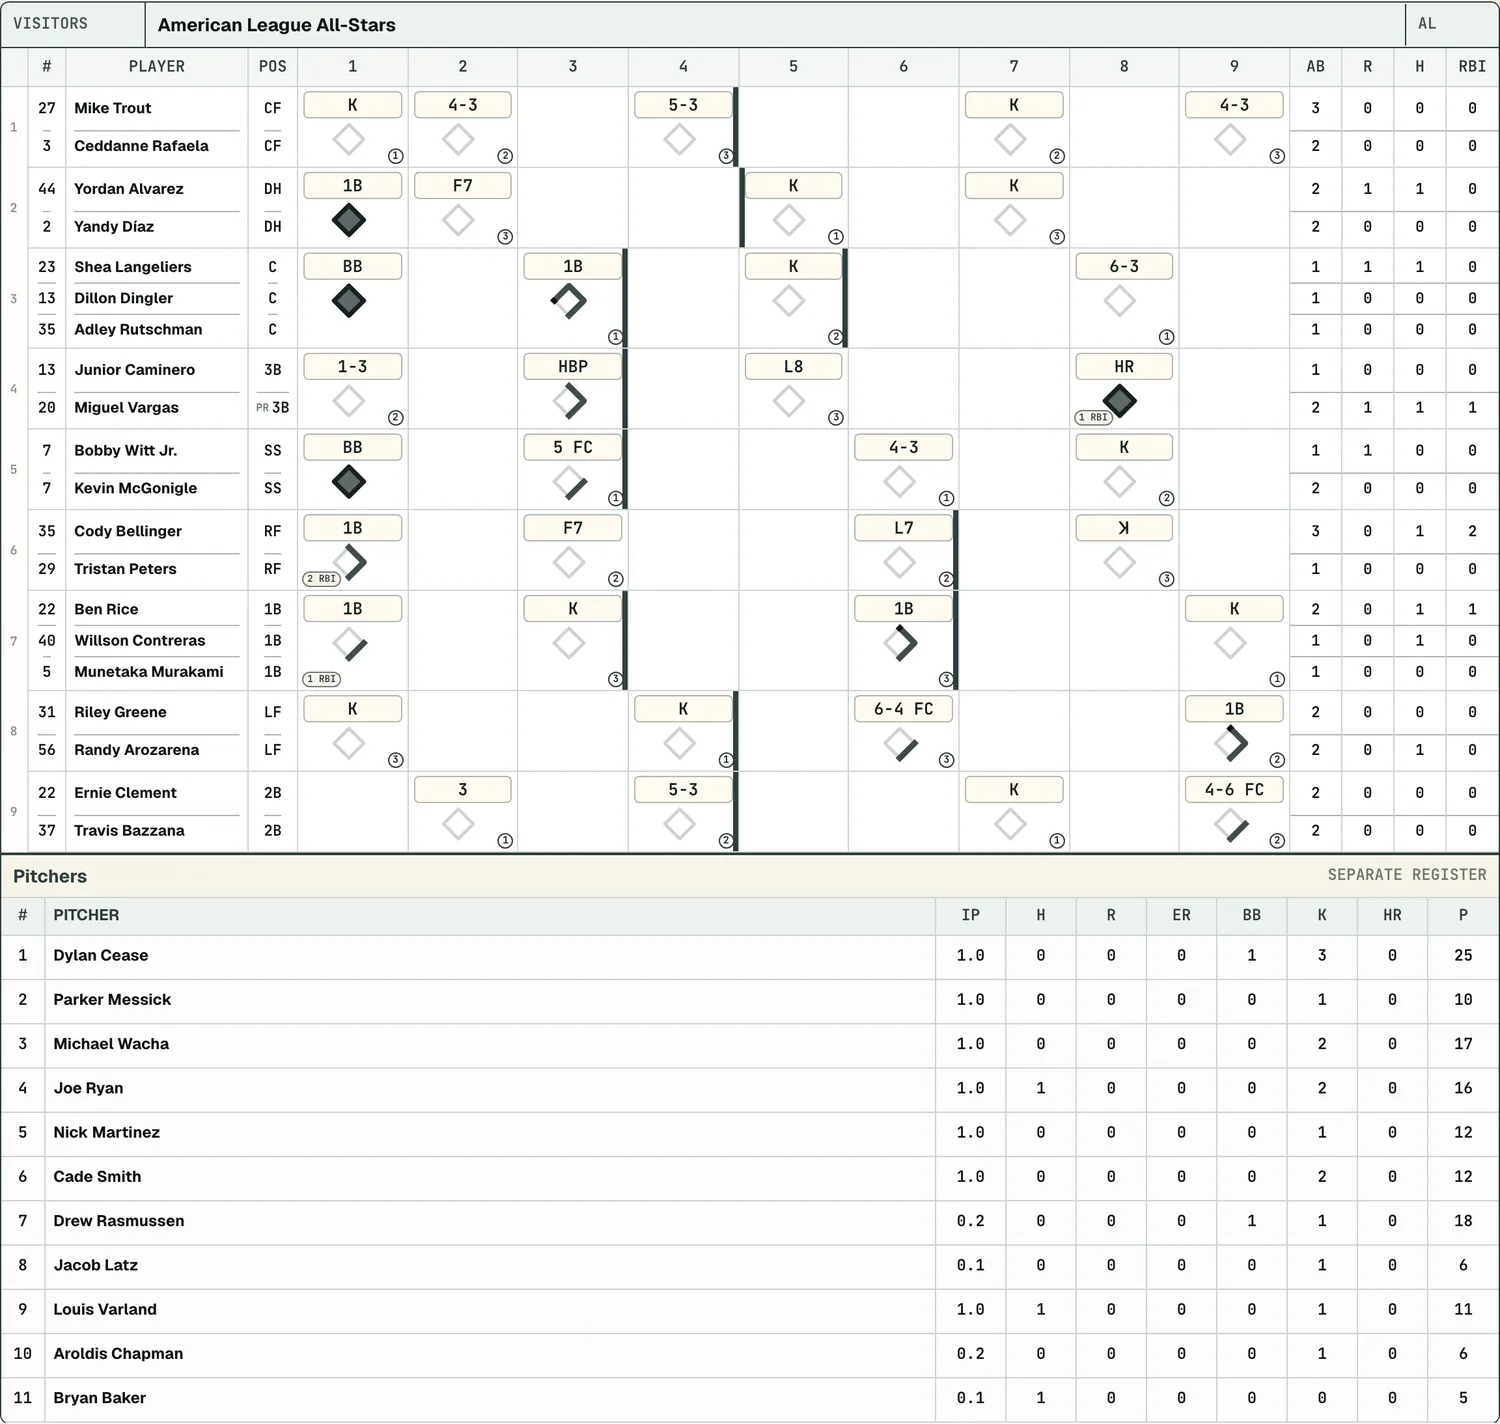This screenshot has width=1500, height=1424.
Task: Click player name Adley Rutschman
Action: click(138, 329)
